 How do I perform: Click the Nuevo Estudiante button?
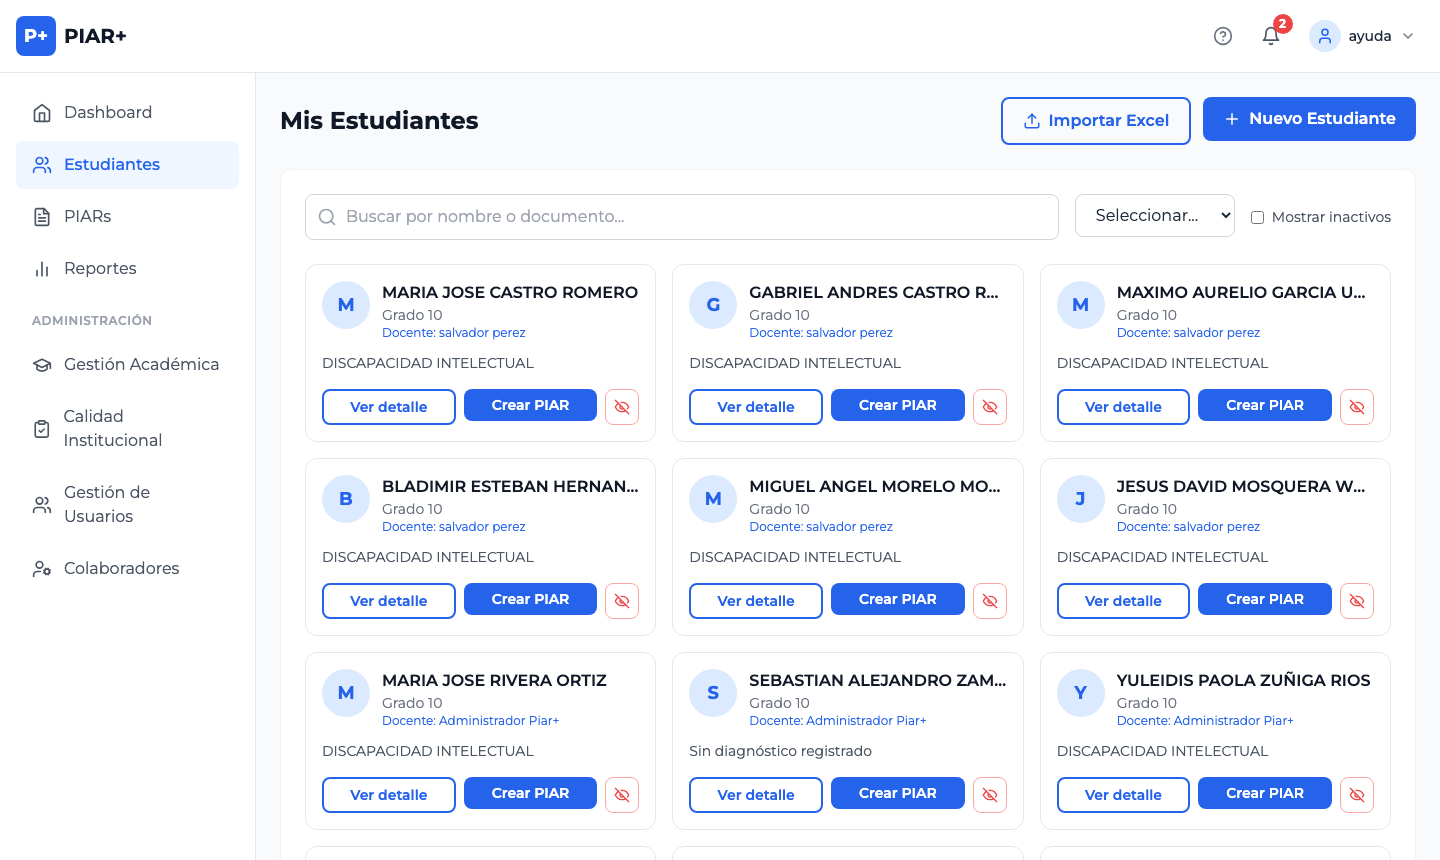(1309, 119)
